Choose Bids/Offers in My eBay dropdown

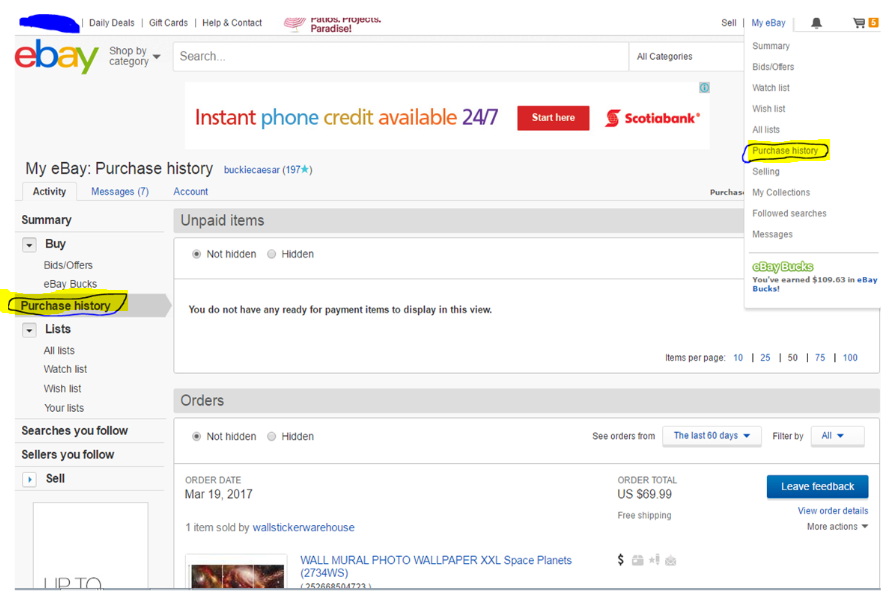coord(773,67)
